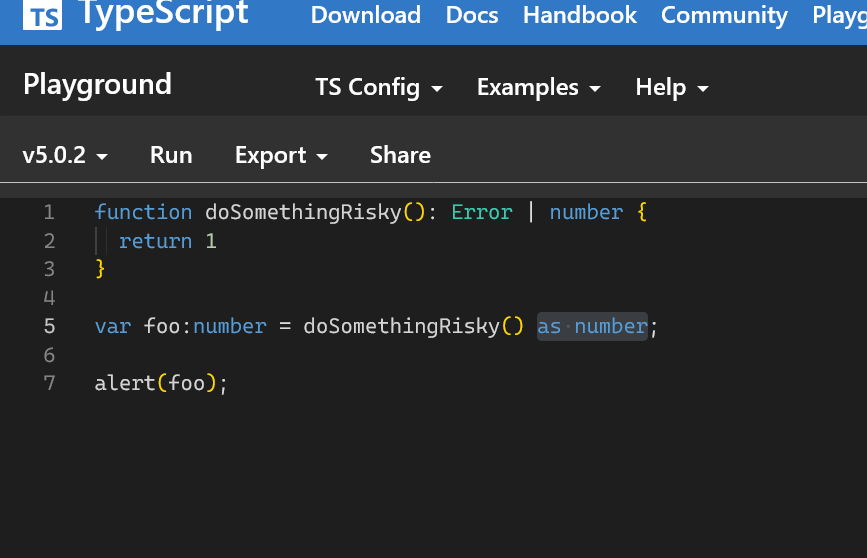The height and width of the screenshot is (558, 867).
Task: Click line number 1 in gutter
Action: click(49, 212)
